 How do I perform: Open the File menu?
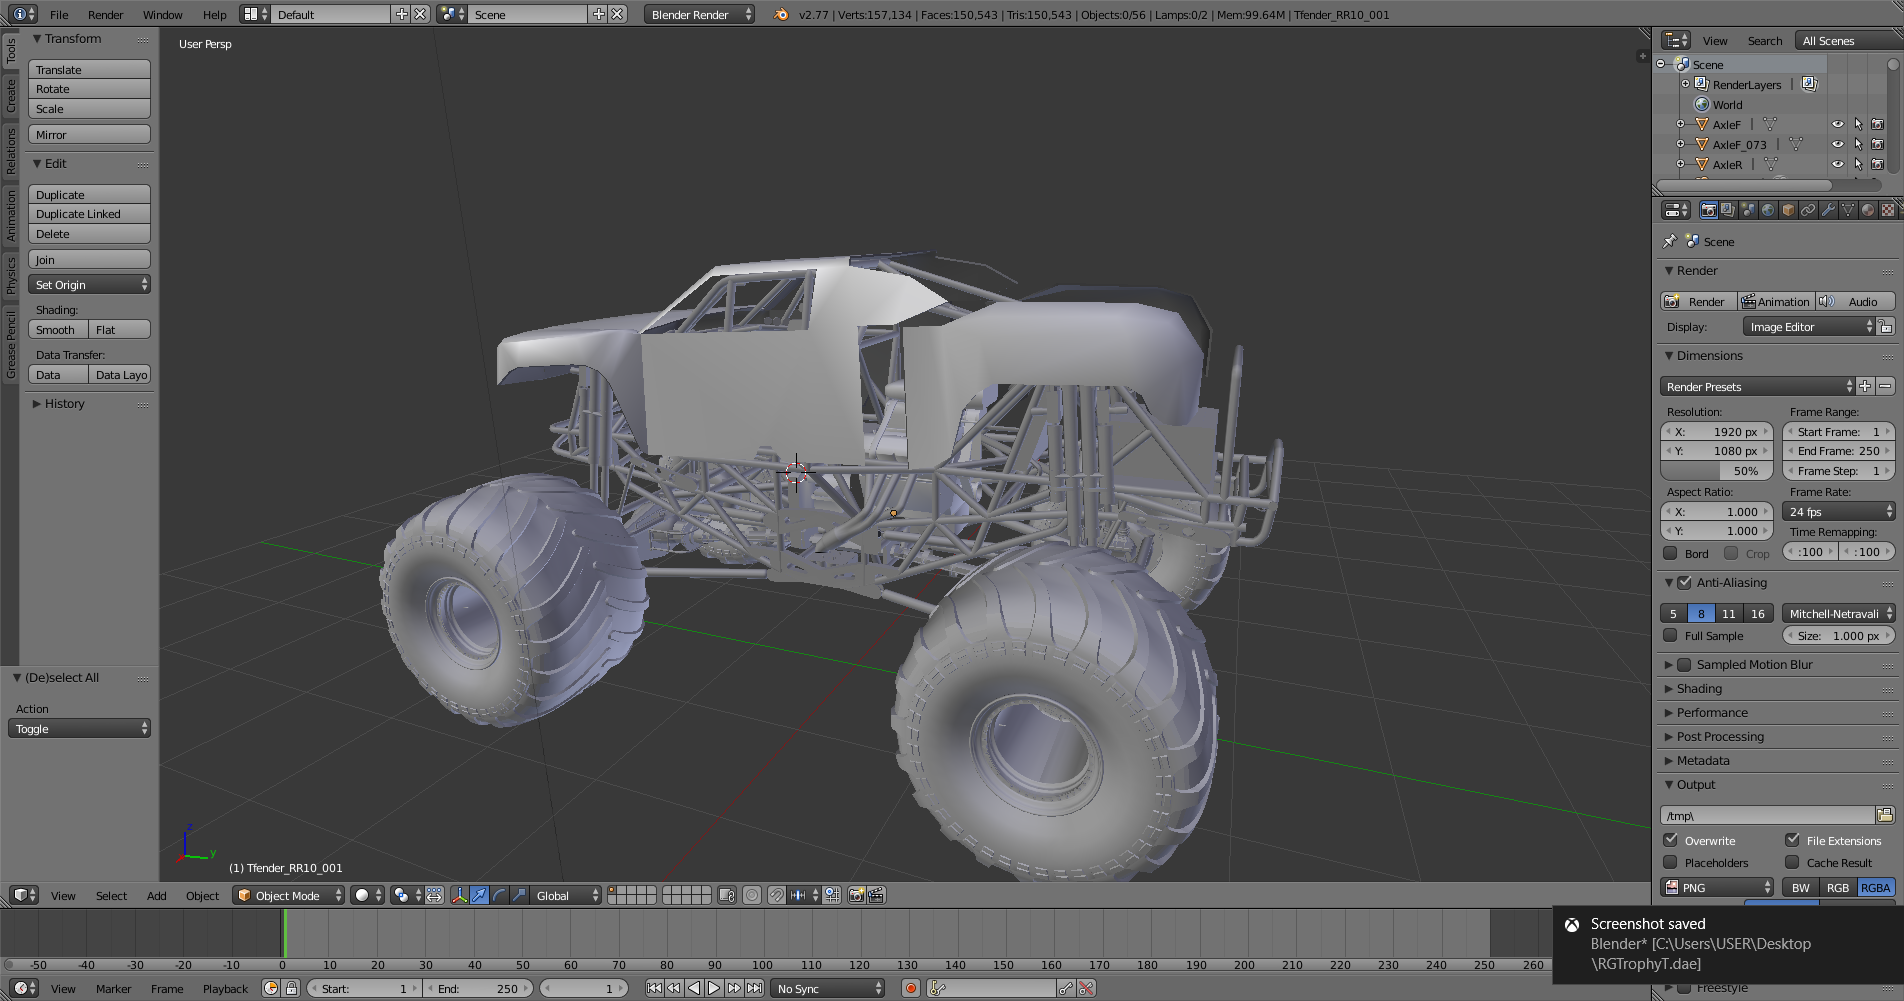tap(59, 14)
